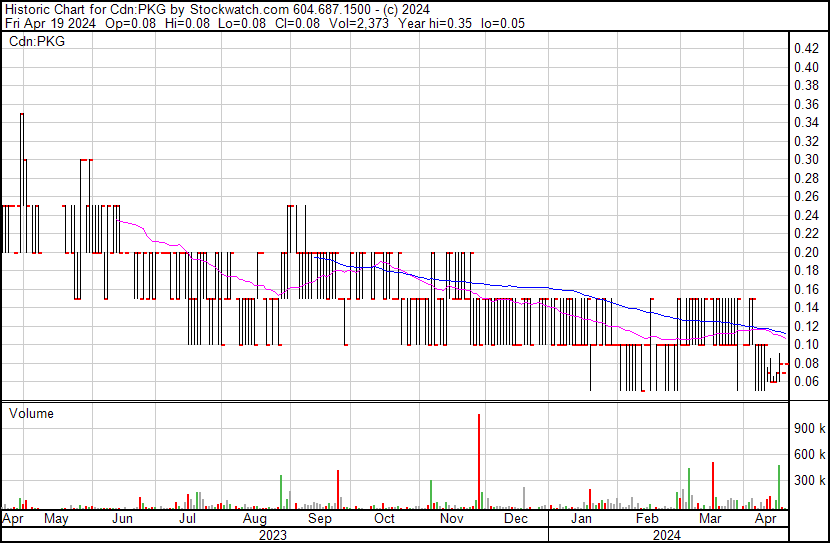
Task: Click the 0.20 price axis label
Action: 807,252
